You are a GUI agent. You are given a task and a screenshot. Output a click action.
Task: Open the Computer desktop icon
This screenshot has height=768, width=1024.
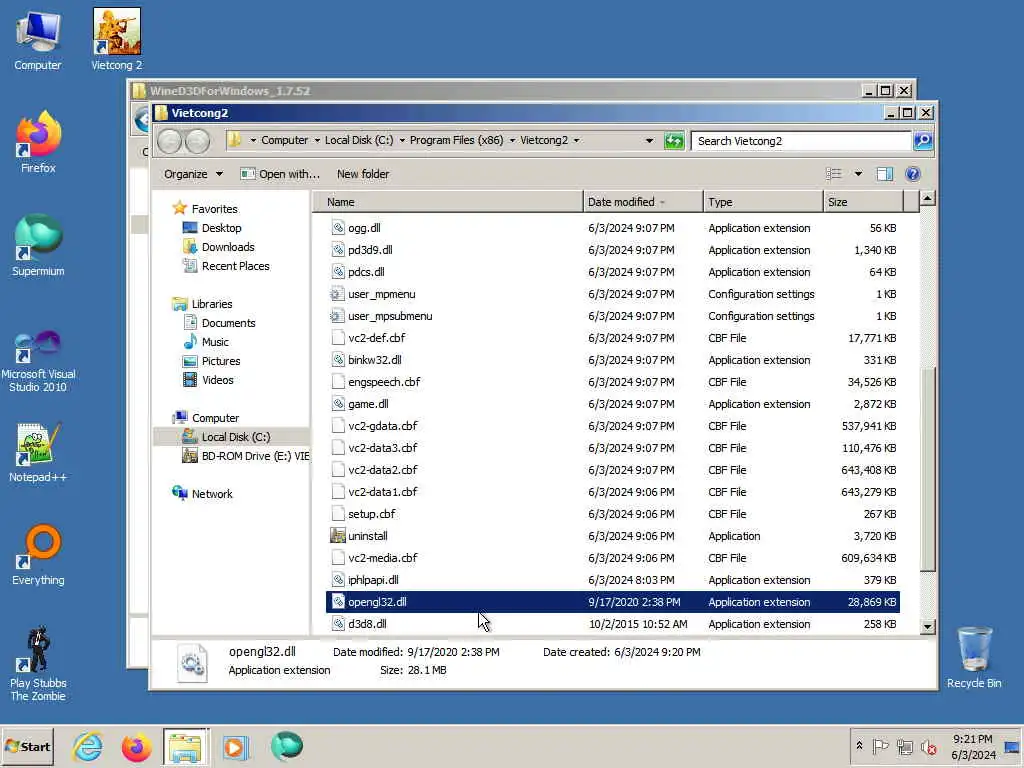[38, 39]
